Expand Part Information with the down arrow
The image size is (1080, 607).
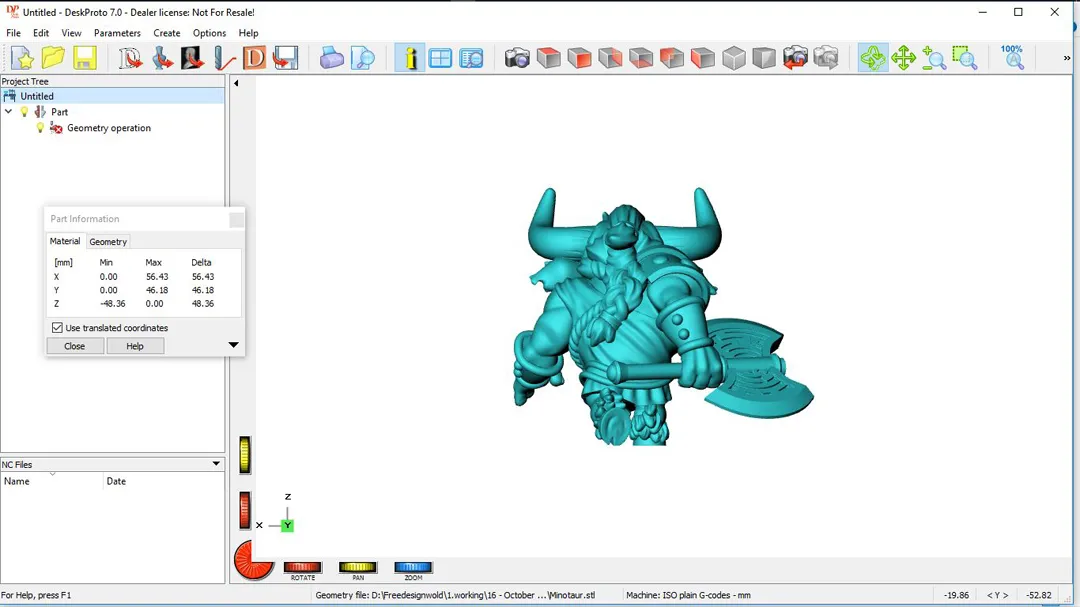click(233, 345)
